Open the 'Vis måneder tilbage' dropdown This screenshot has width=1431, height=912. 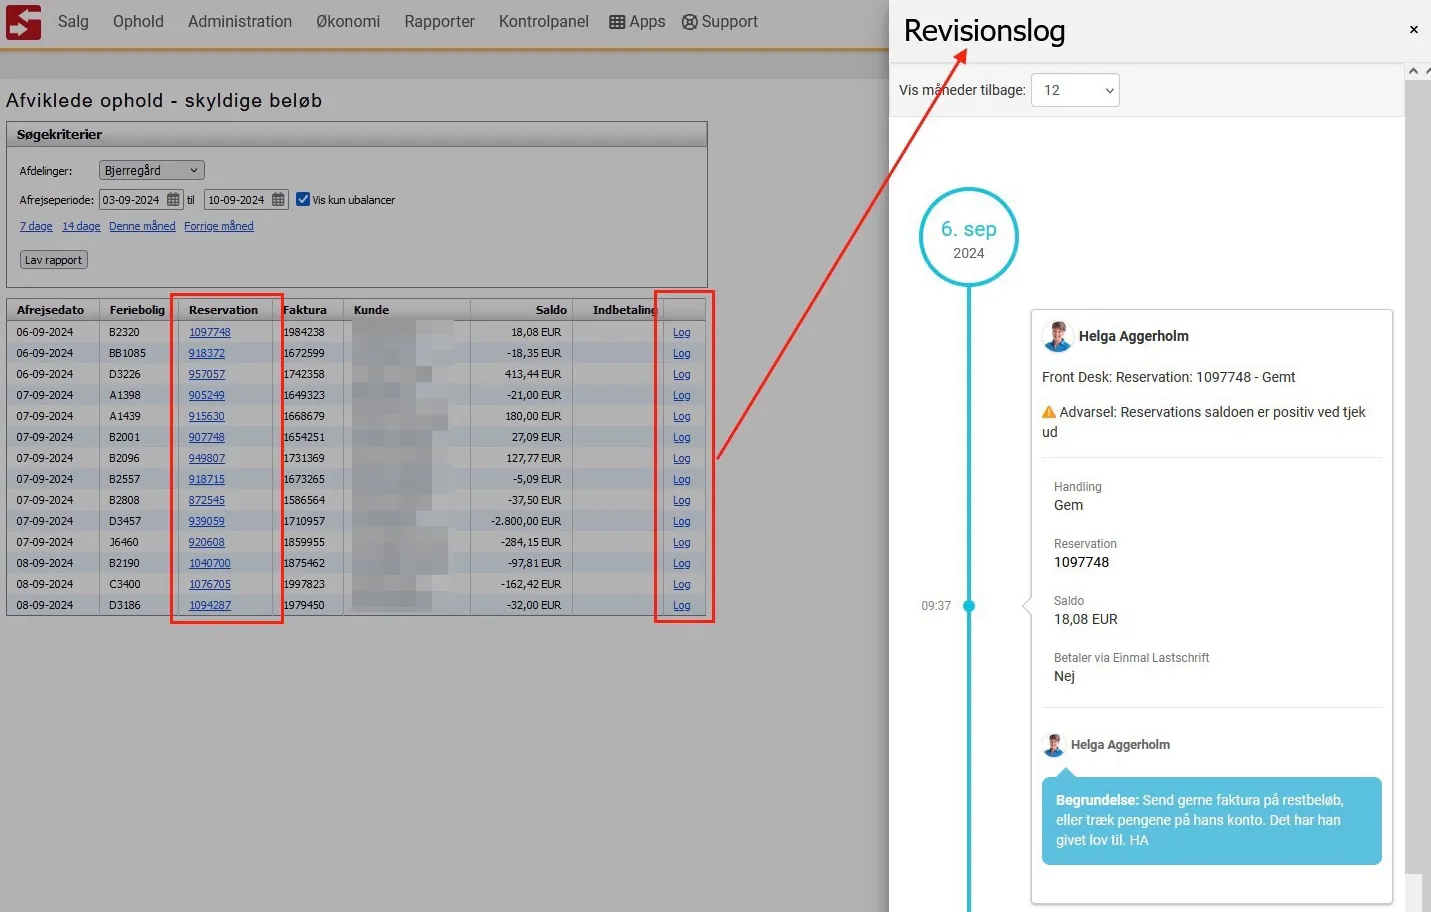click(x=1075, y=90)
